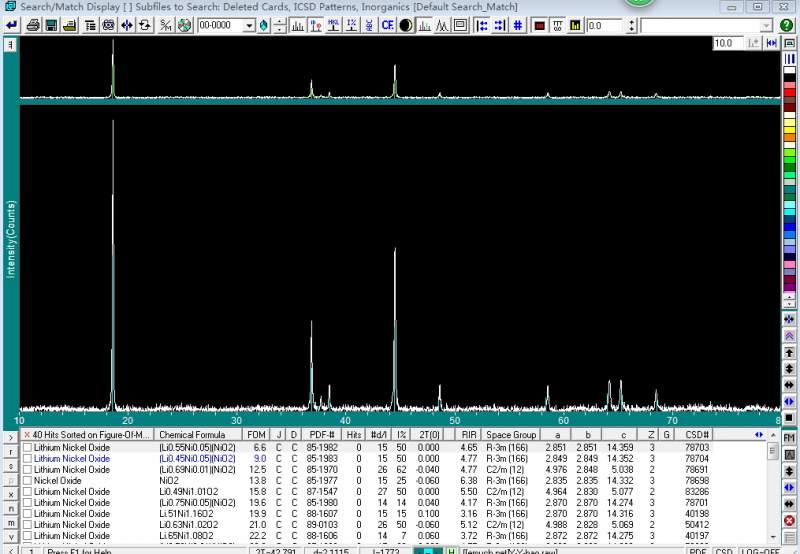Click the blue return arrow toolbar icon

coord(11,25)
